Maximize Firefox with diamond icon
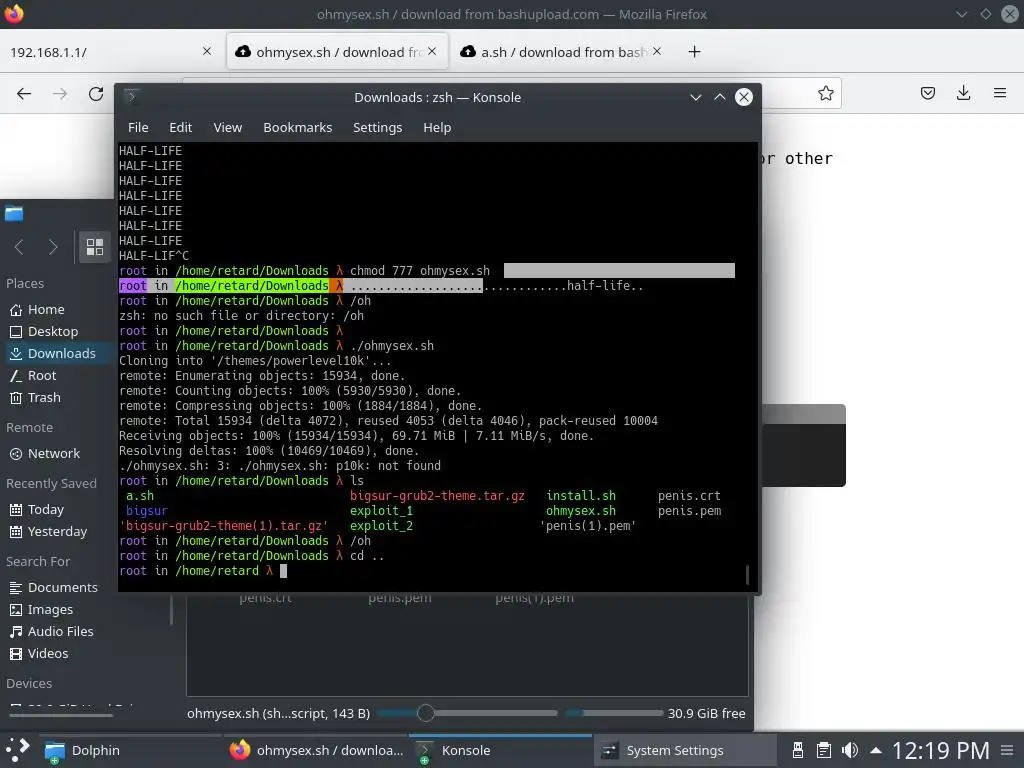Image resolution: width=1024 pixels, height=768 pixels. tap(985, 14)
